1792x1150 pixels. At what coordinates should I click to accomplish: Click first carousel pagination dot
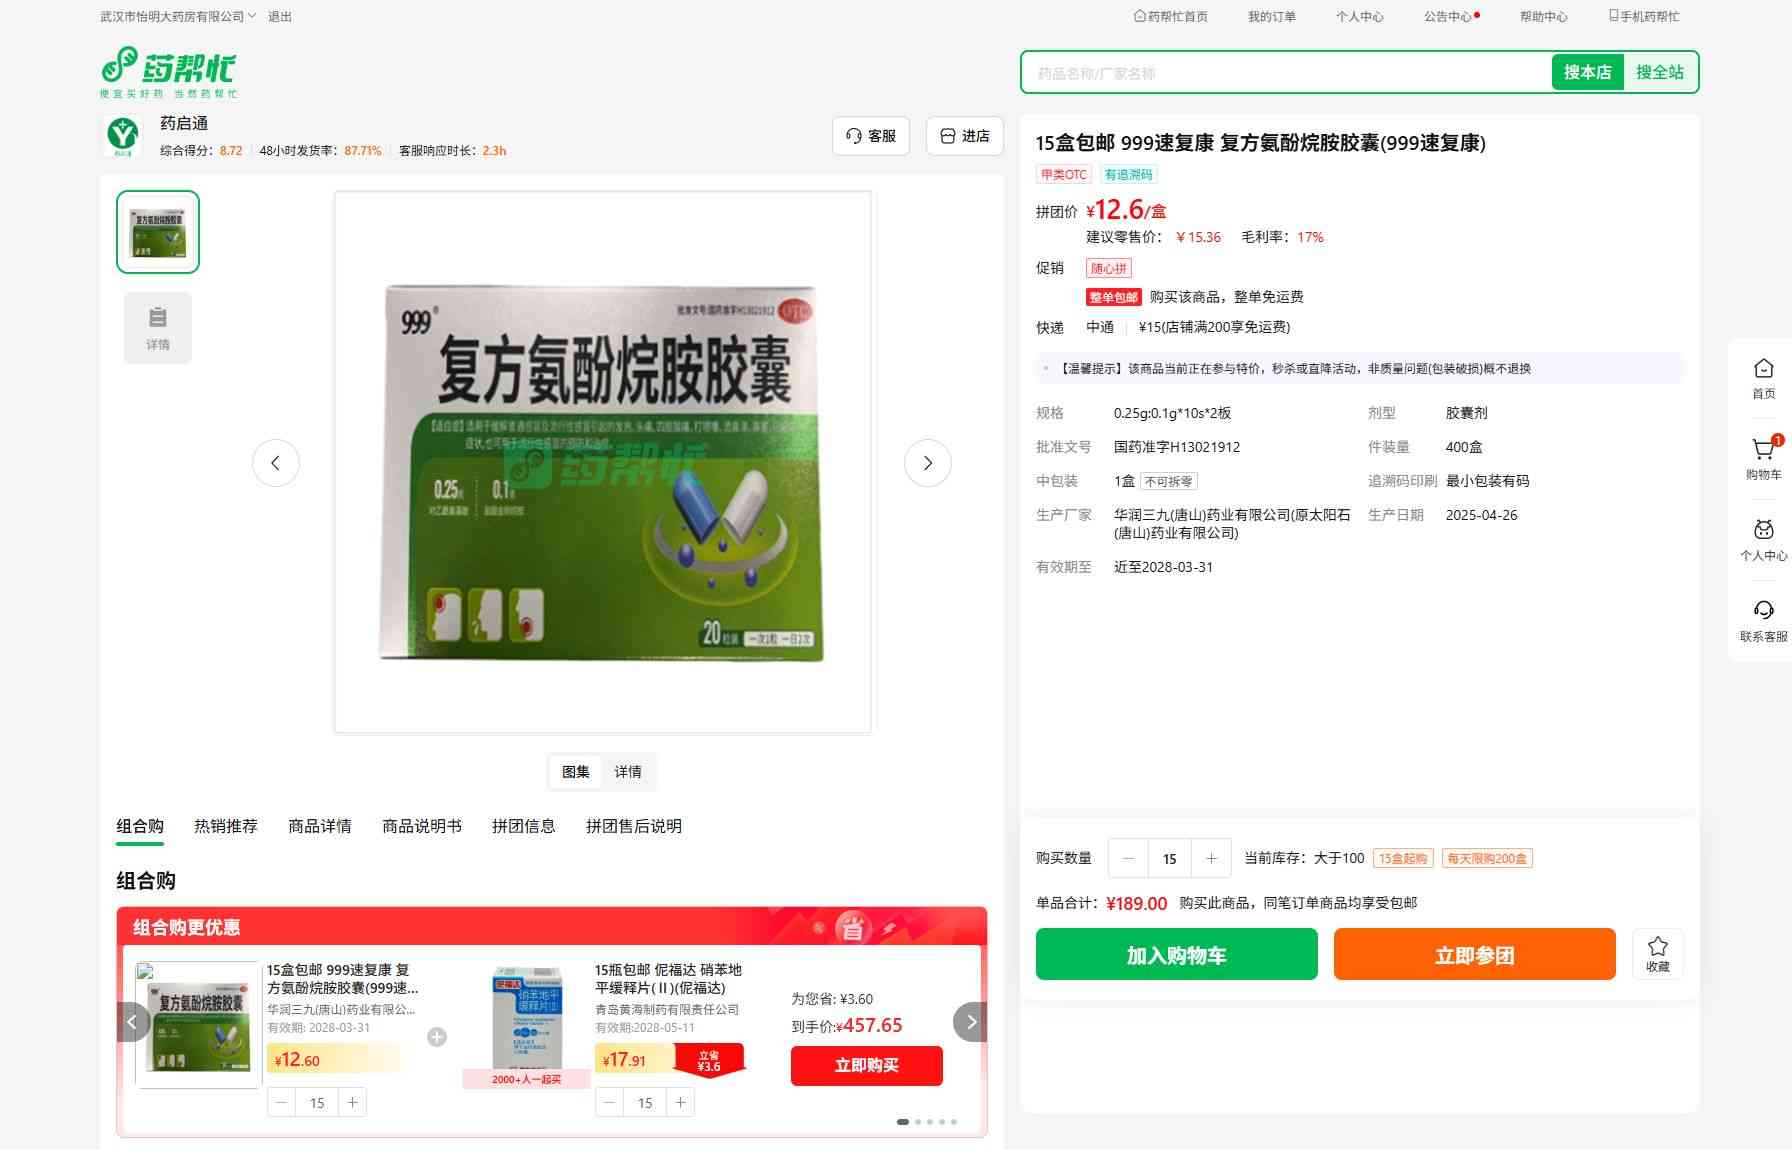(x=903, y=1122)
